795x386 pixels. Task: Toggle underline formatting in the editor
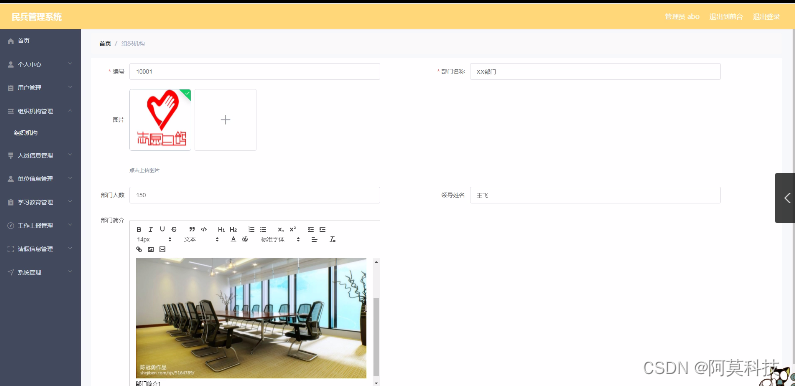pyautogui.click(x=162, y=229)
